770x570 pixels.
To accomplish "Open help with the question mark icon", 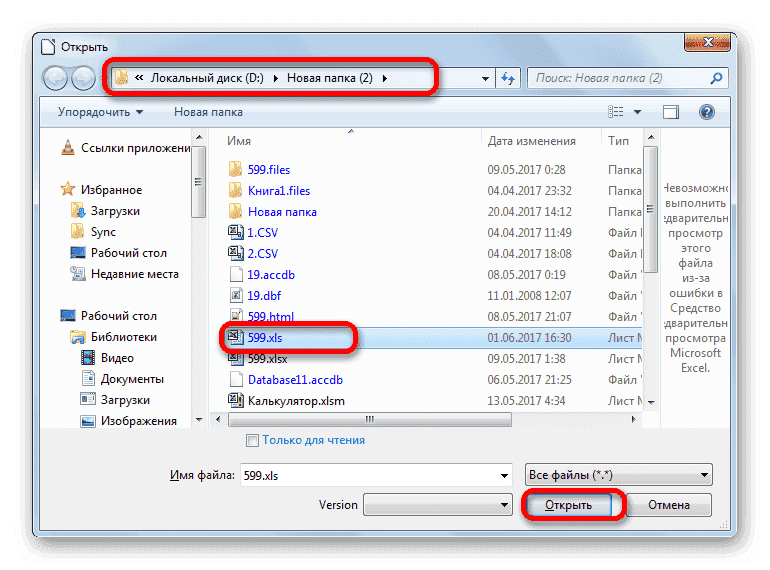I will (707, 112).
